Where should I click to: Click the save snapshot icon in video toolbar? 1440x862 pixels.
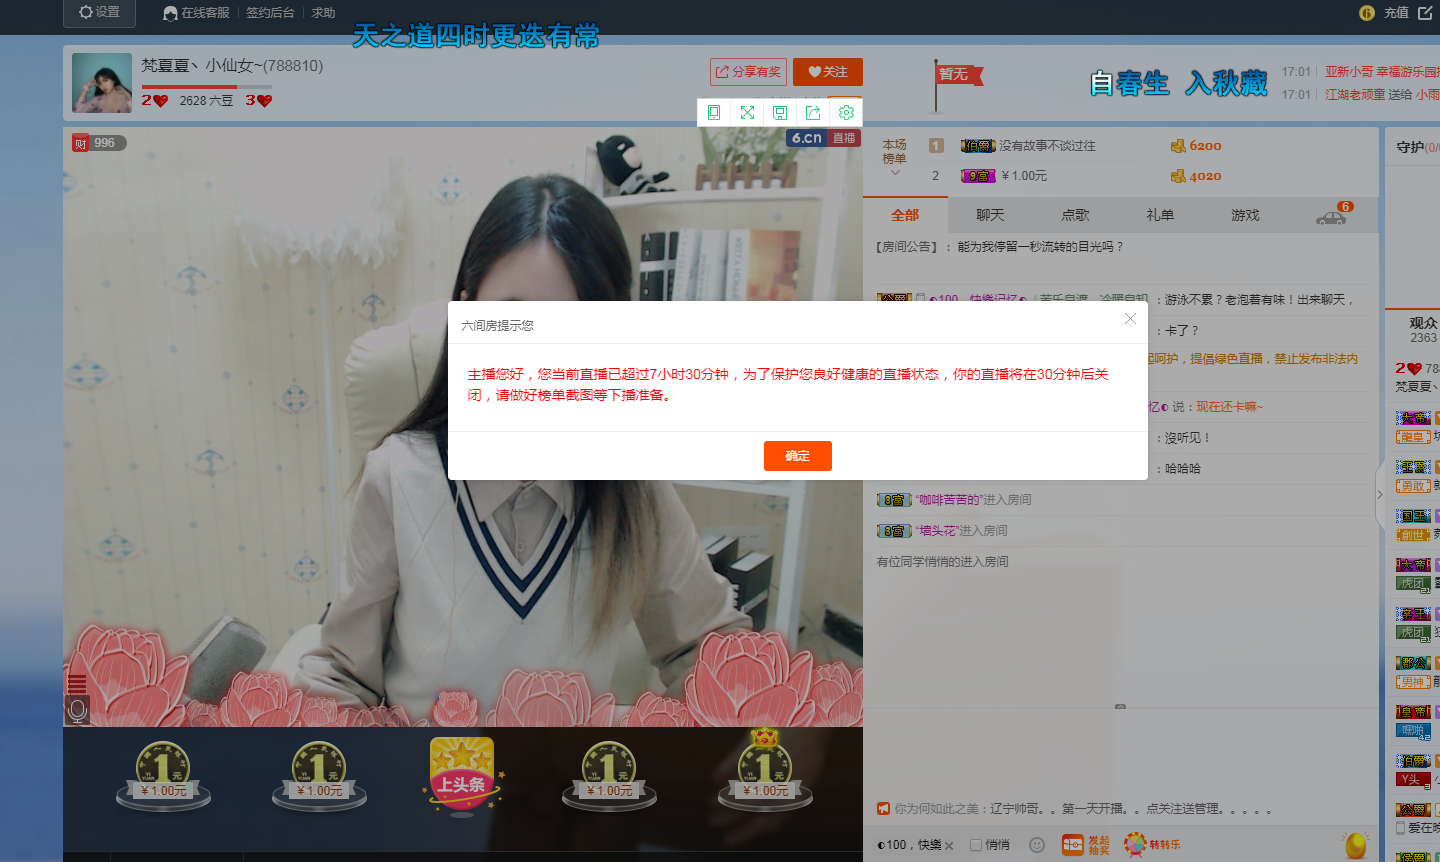point(780,112)
